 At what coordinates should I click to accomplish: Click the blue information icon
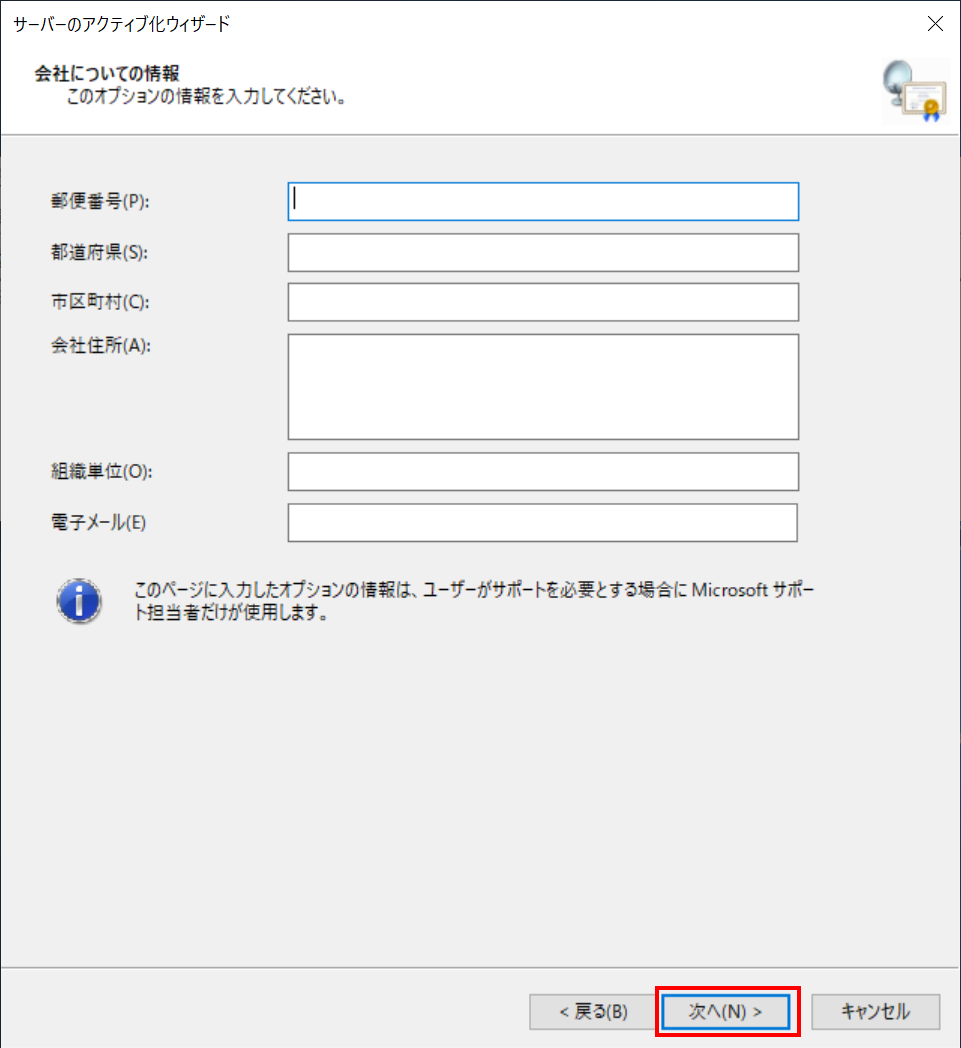click(79, 600)
